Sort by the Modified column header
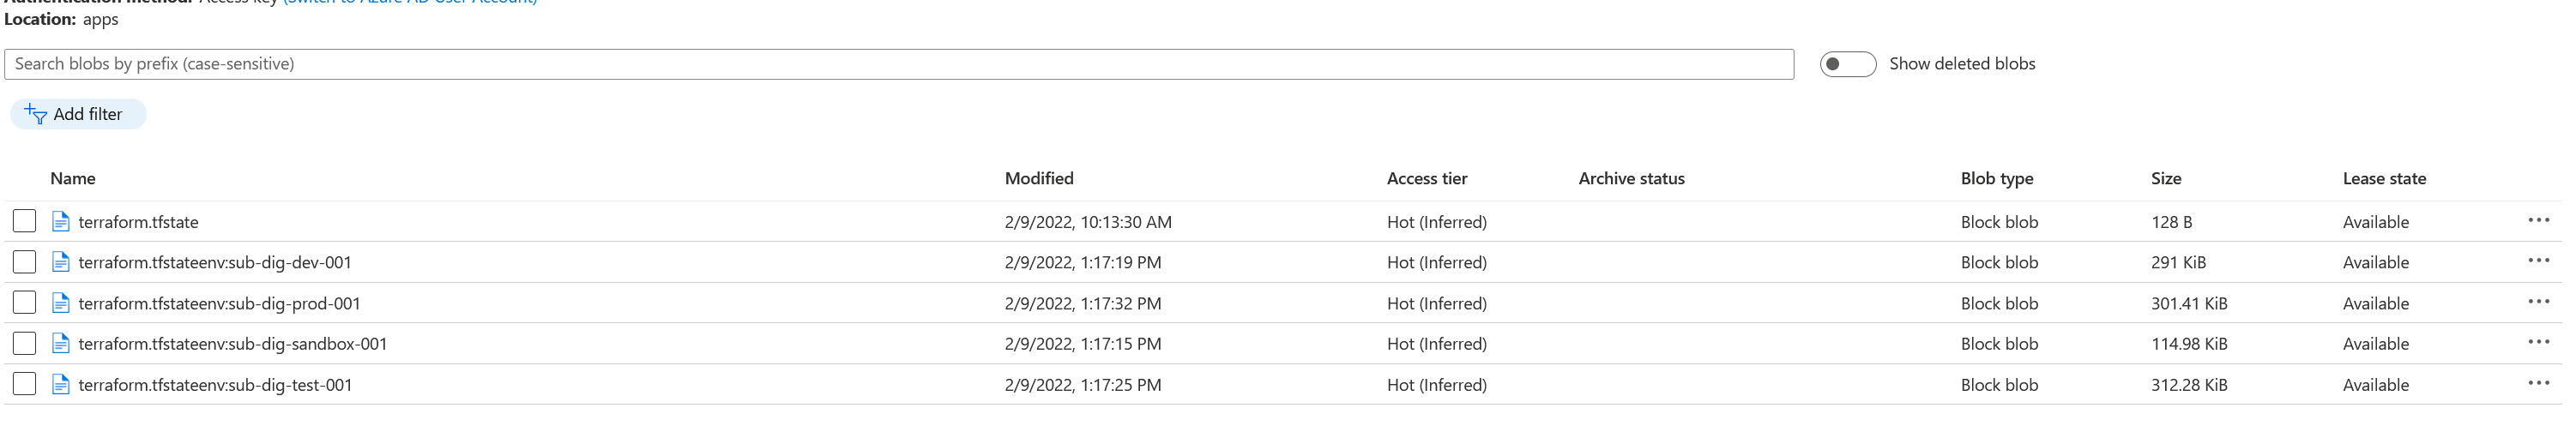 [x=1039, y=178]
